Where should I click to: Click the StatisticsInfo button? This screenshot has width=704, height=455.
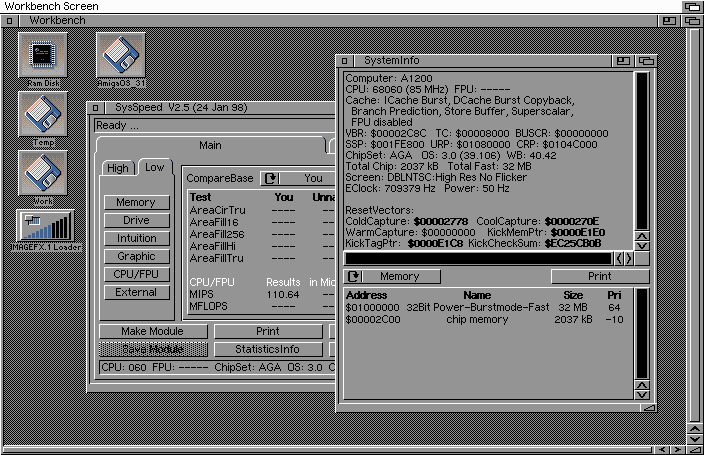[268, 349]
